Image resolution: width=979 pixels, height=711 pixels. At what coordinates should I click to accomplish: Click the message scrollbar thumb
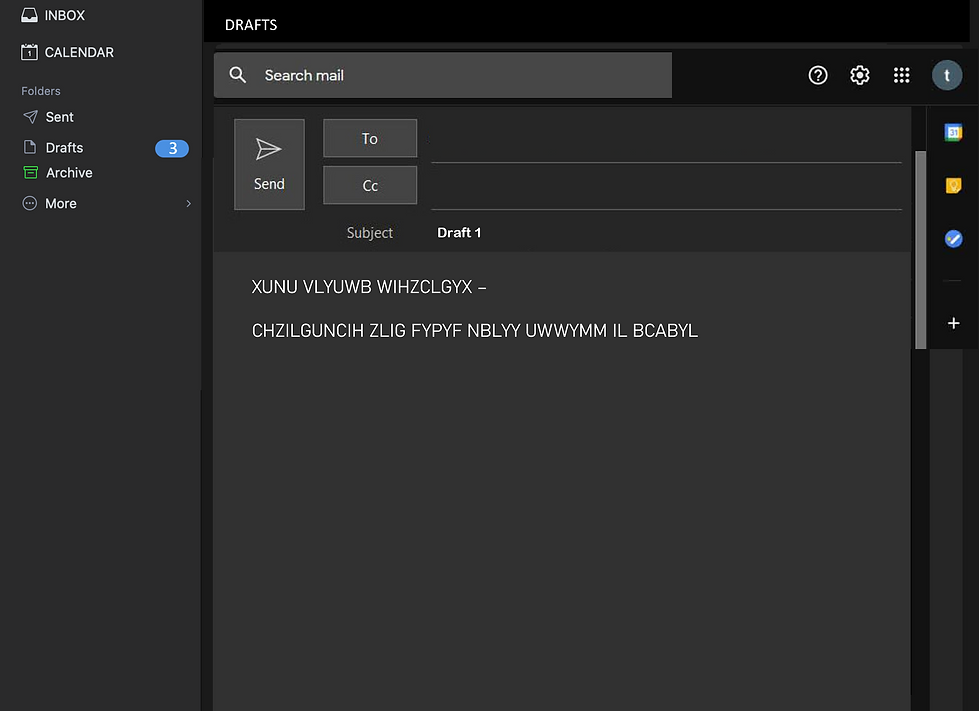[920, 250]
